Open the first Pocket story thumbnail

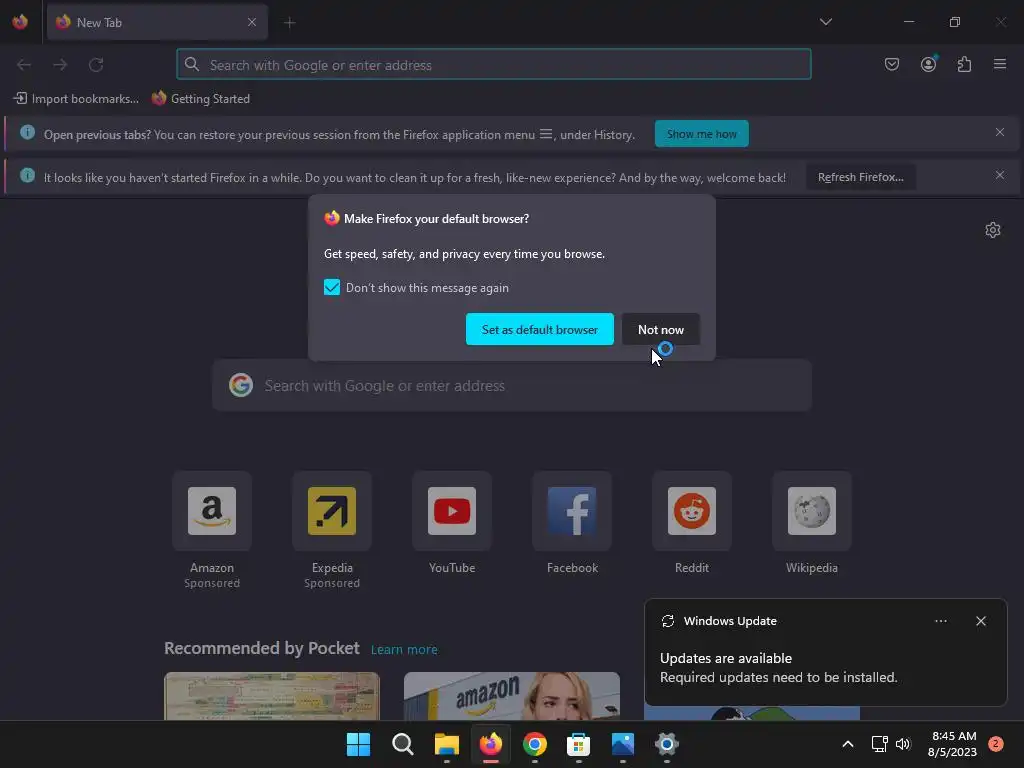coord(272,696)
